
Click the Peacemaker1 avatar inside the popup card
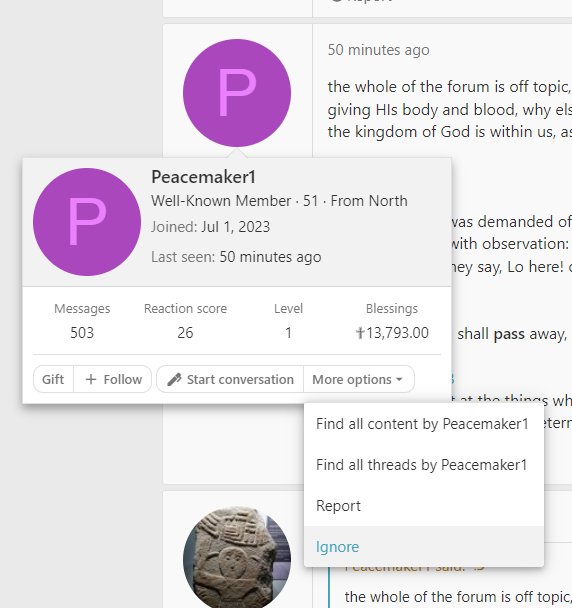click(x=87, y=222)
